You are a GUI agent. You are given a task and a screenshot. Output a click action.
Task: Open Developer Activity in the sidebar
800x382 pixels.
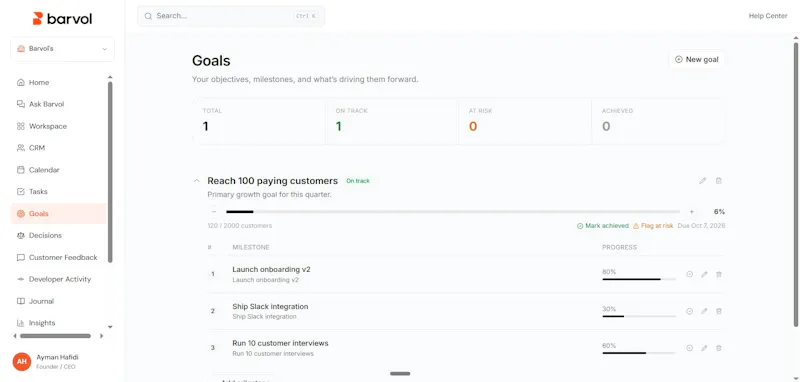58,279
